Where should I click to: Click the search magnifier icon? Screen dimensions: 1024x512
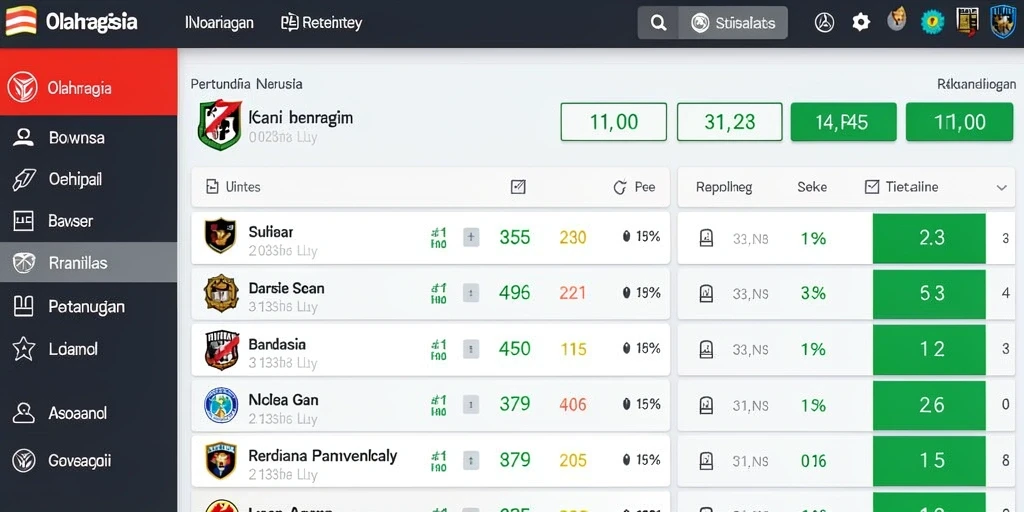658,24
